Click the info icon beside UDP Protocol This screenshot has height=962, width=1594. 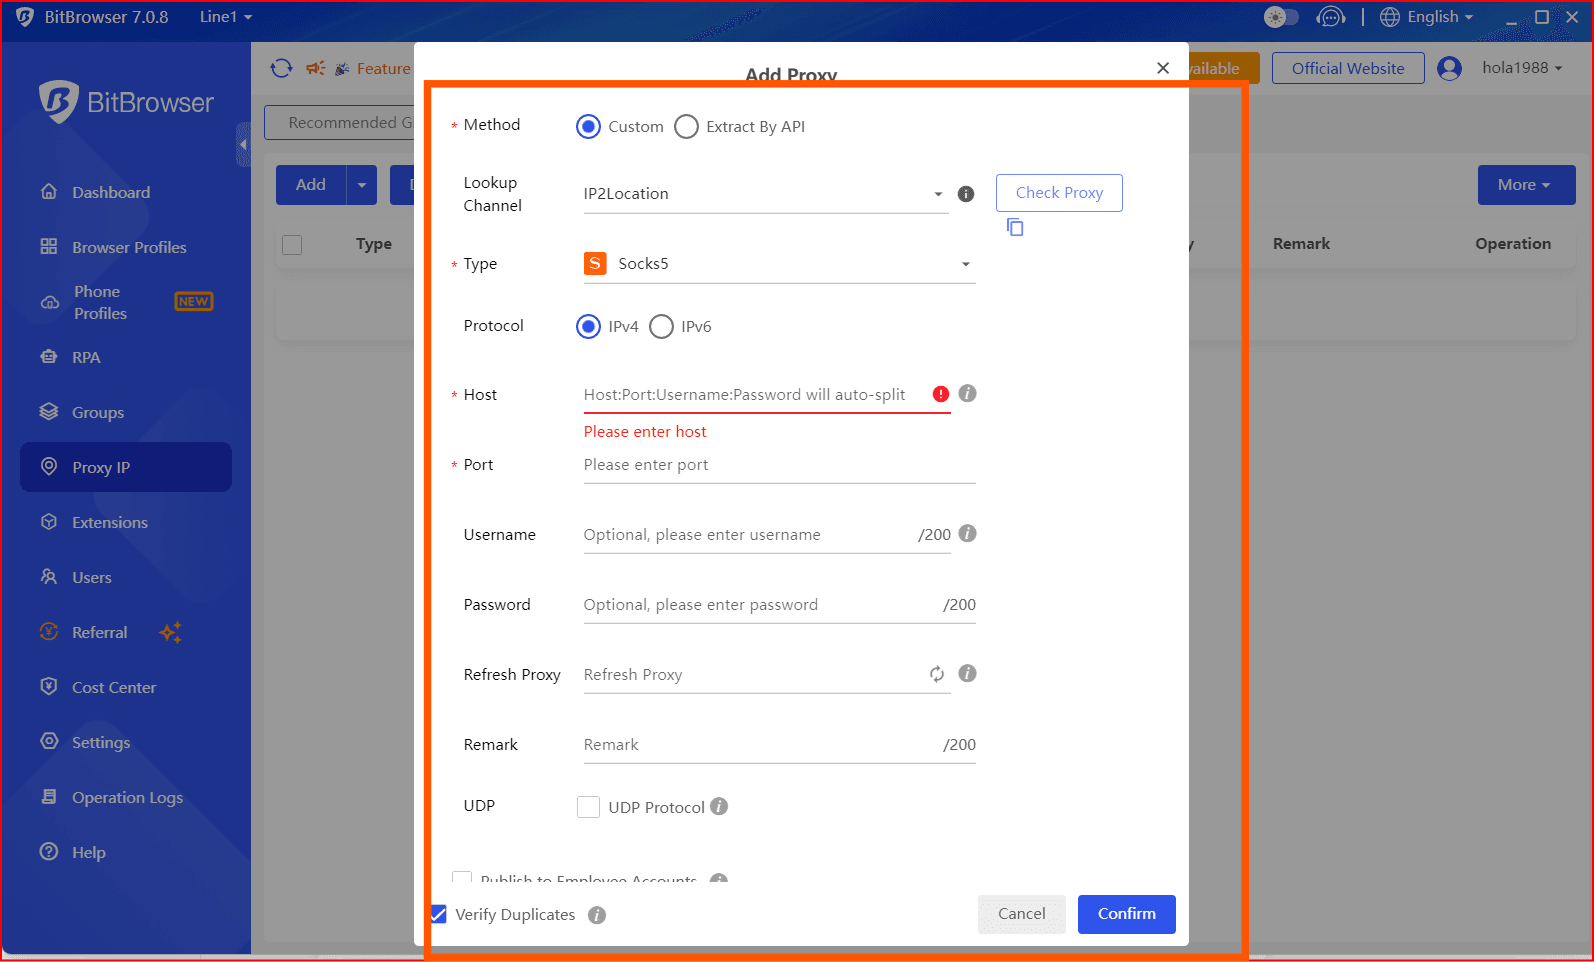coord(719,806)
